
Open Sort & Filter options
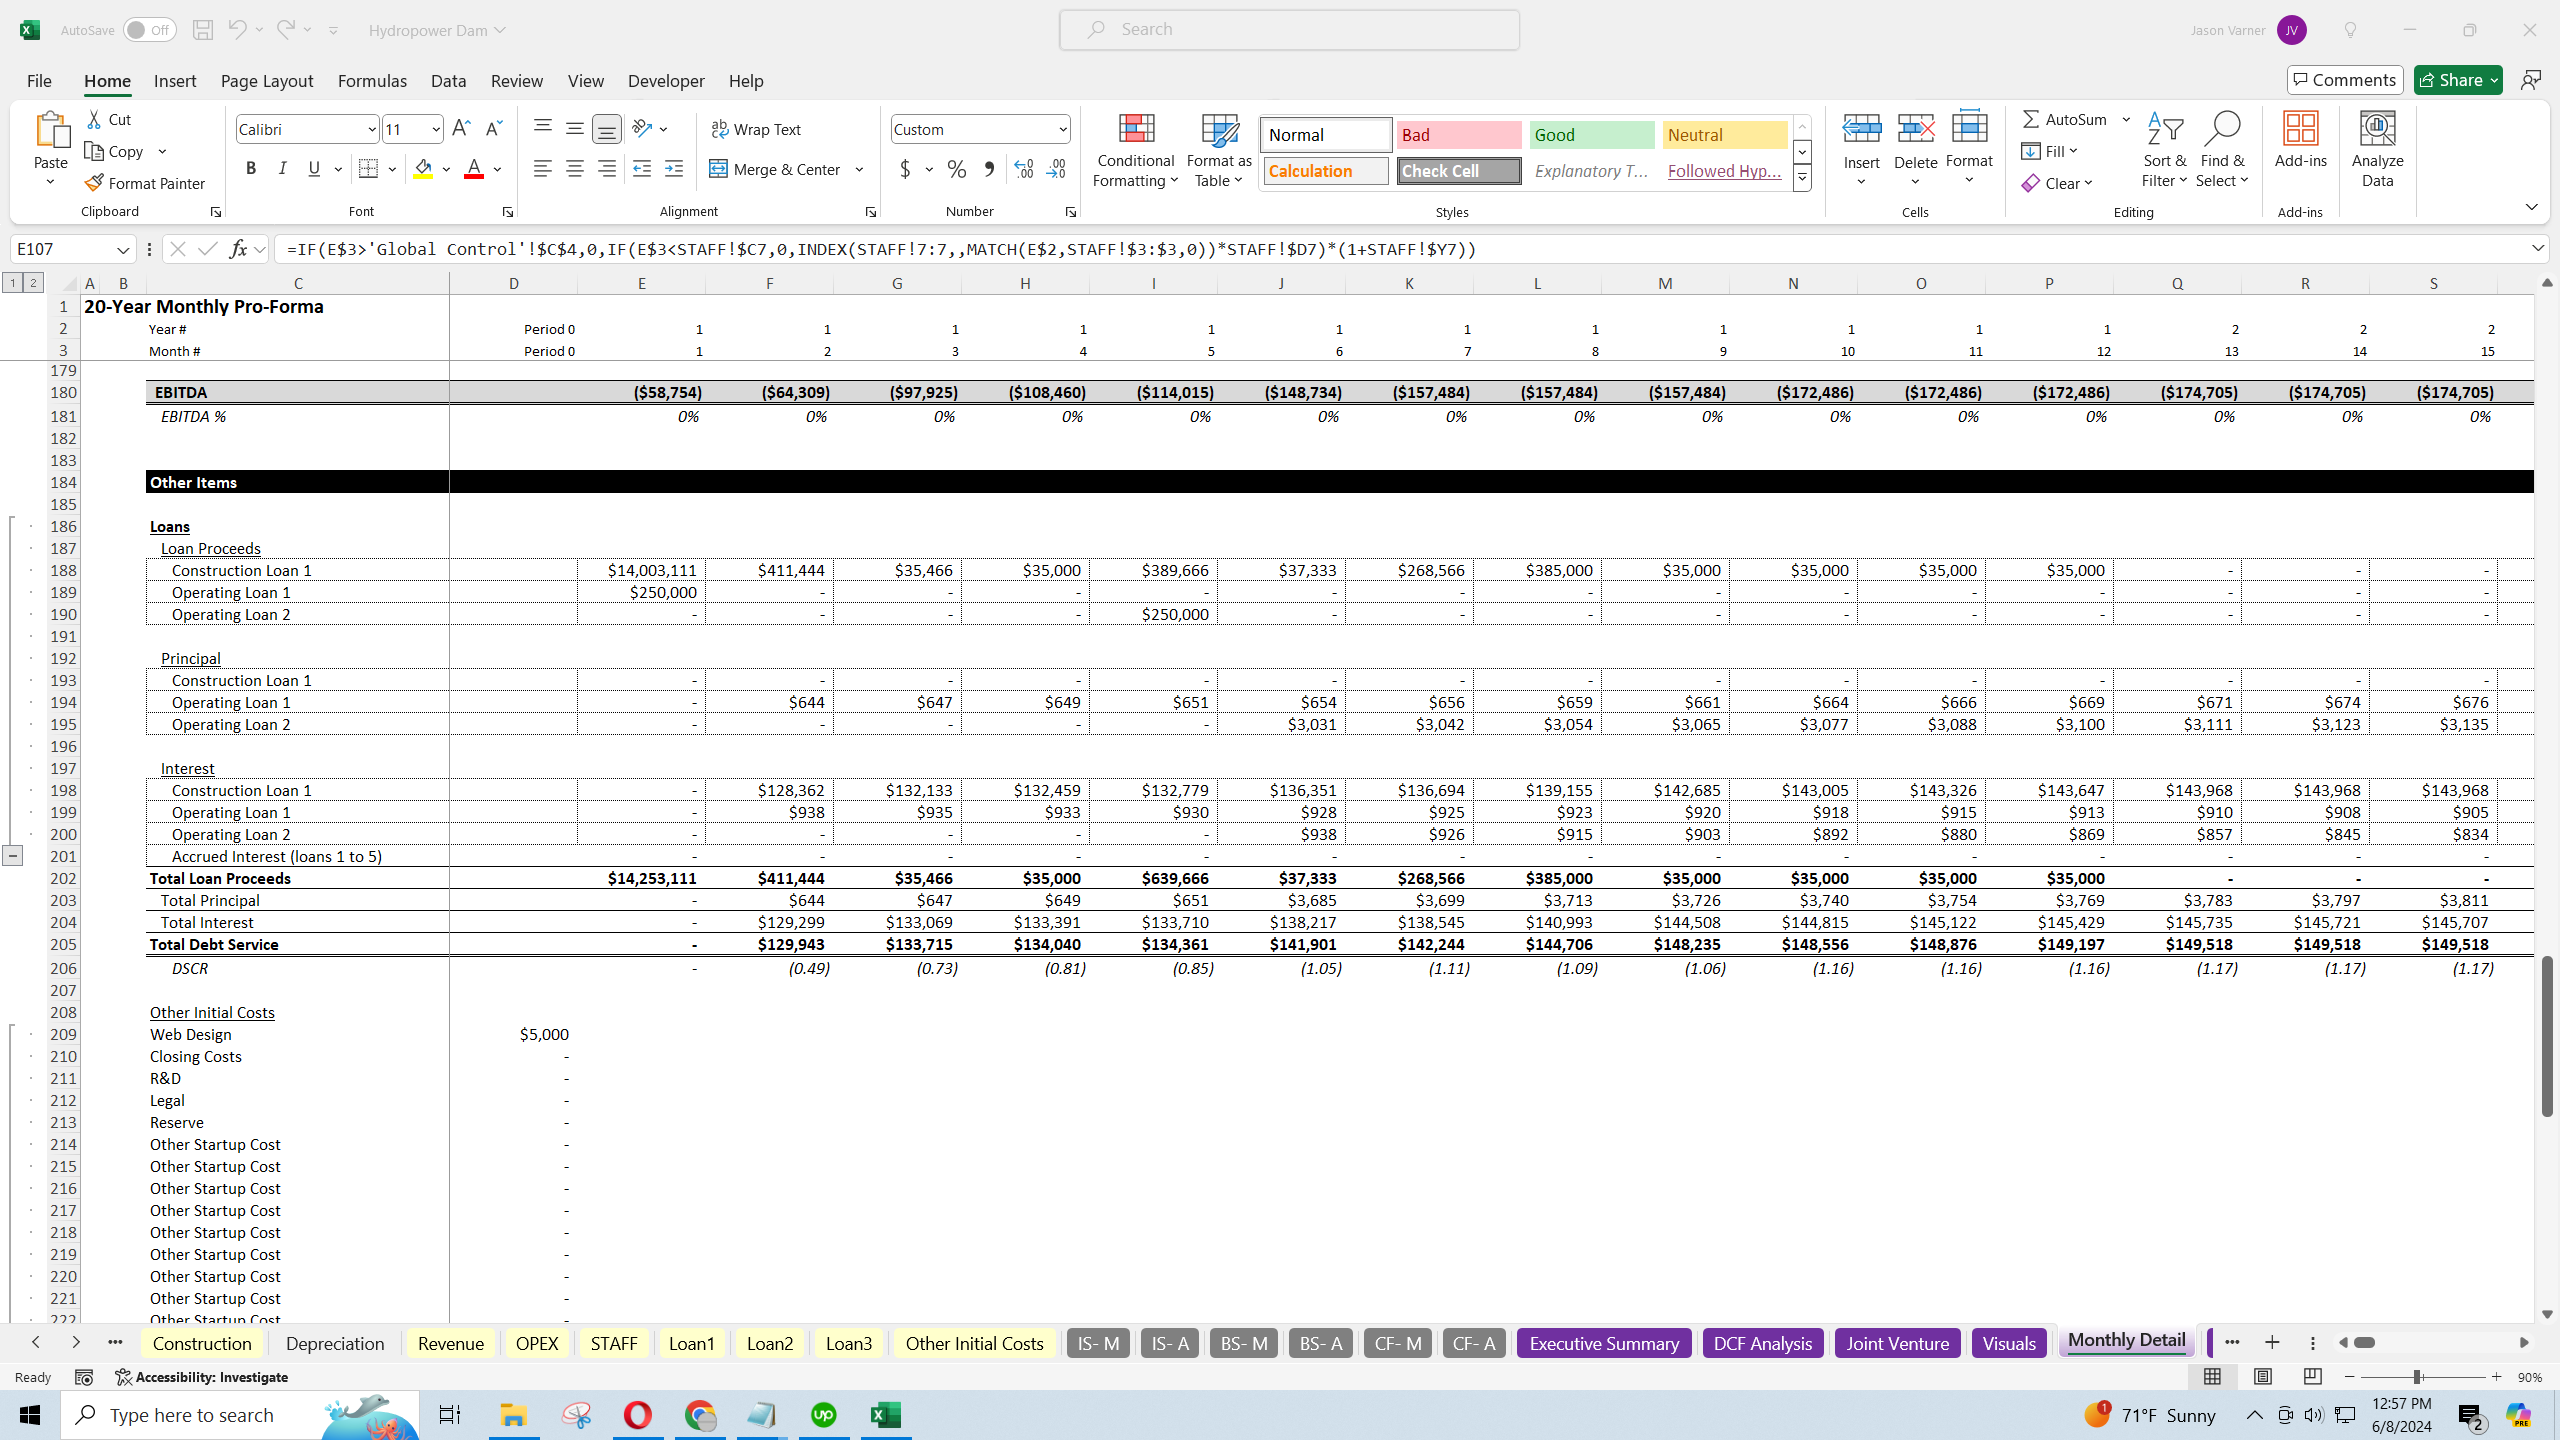[x=2165, y=150]
